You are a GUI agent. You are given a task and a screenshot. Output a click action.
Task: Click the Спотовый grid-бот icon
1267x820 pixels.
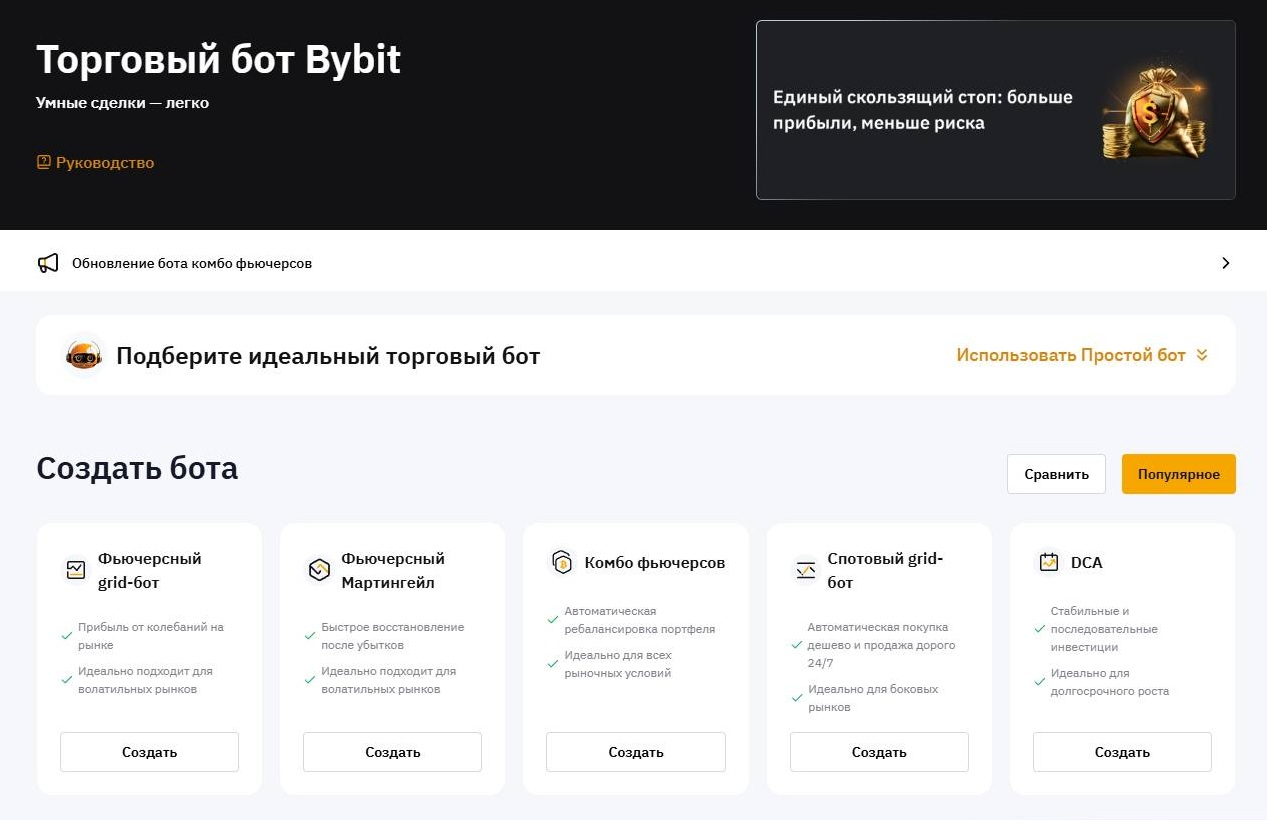click(x=806, y=570)
